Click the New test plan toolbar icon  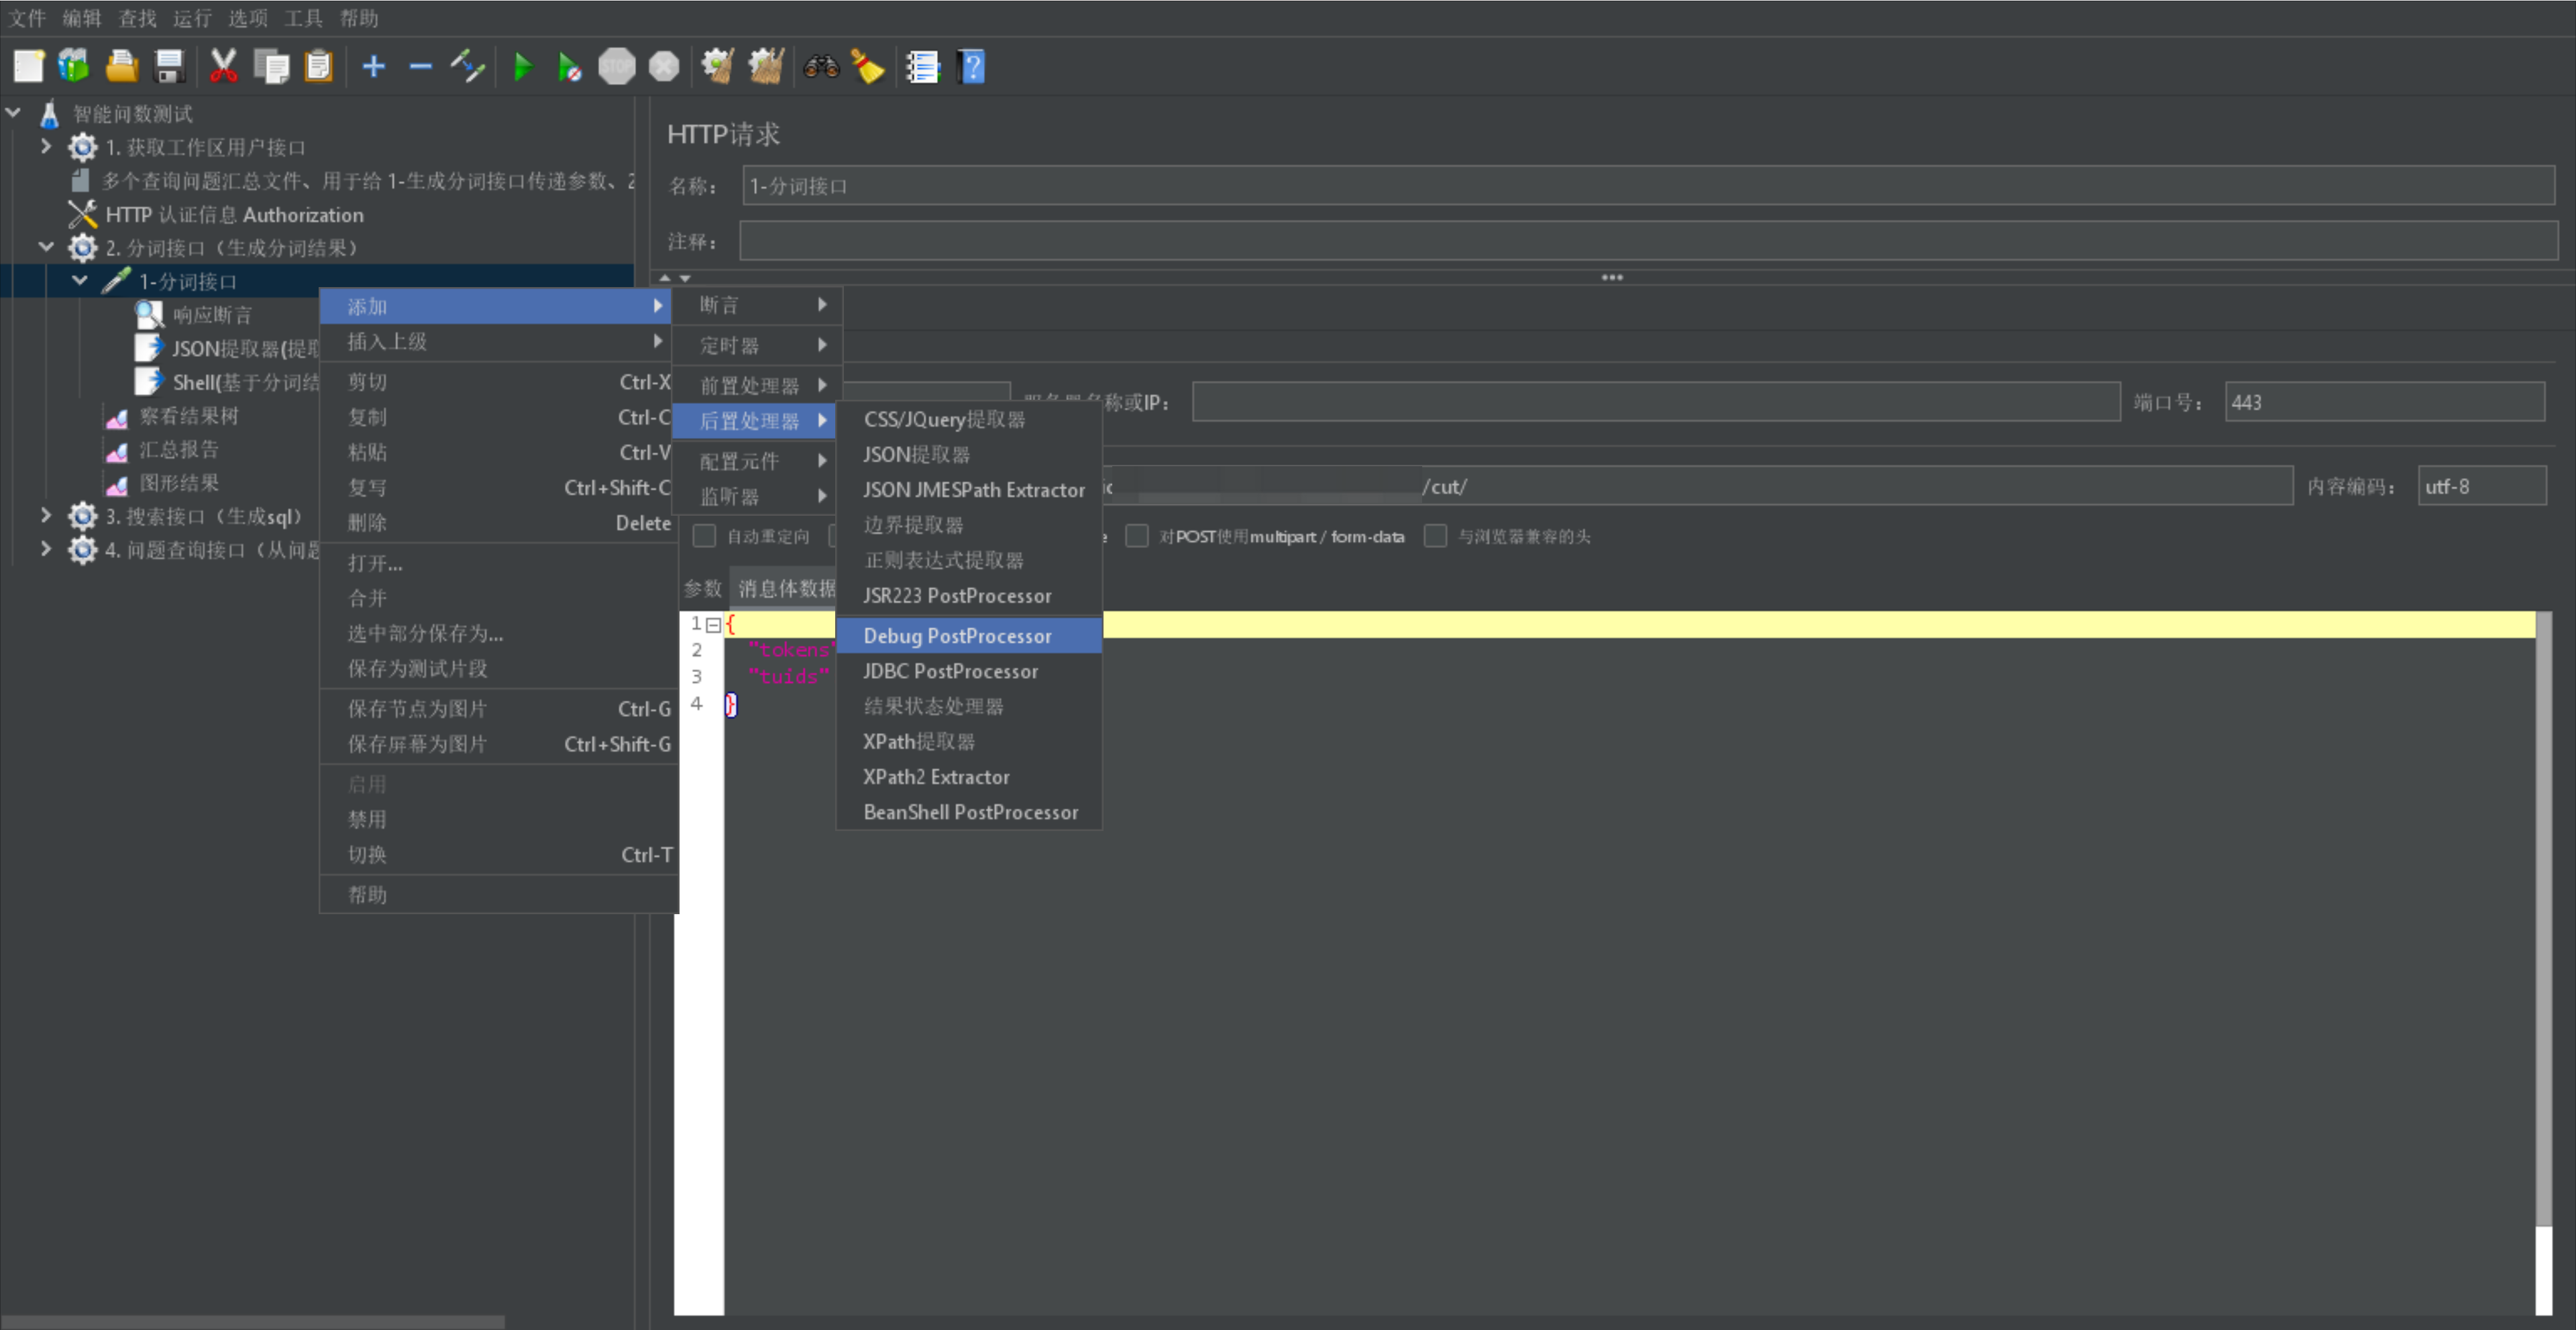pos(28,67)
